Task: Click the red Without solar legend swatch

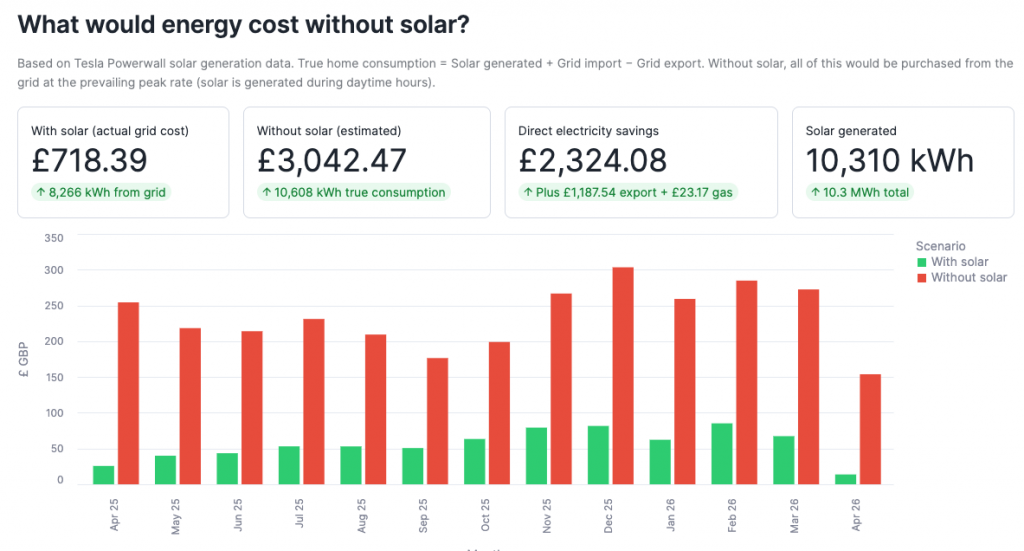Action: point(922,278)
